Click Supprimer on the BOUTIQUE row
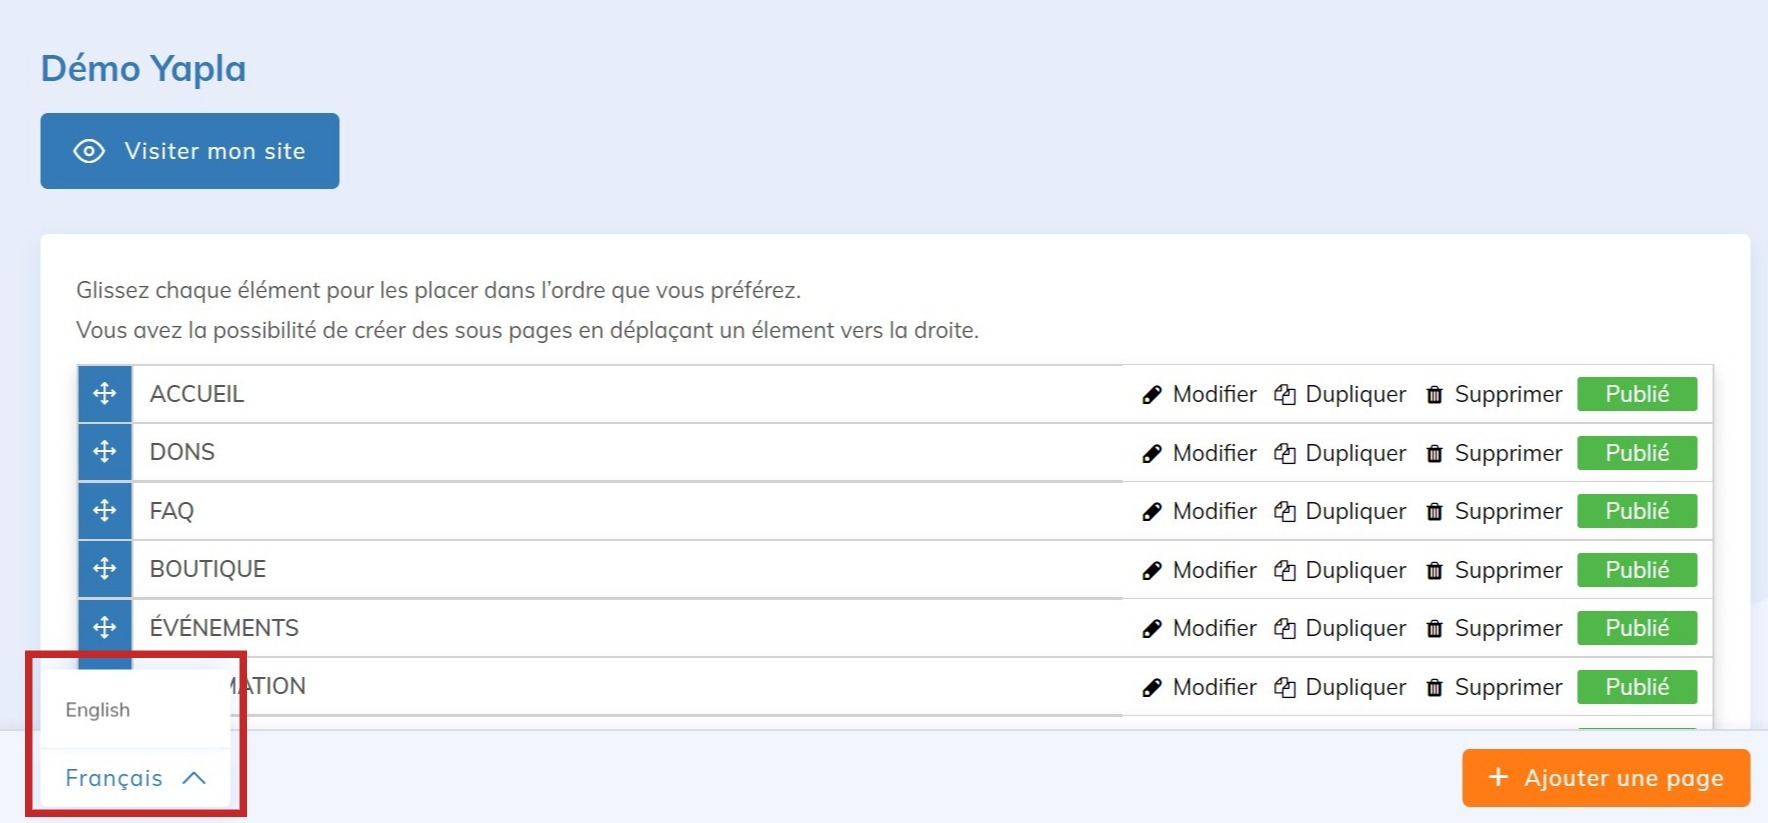1768x823 pixels. pyautogui.click(x=1507, y=570)
